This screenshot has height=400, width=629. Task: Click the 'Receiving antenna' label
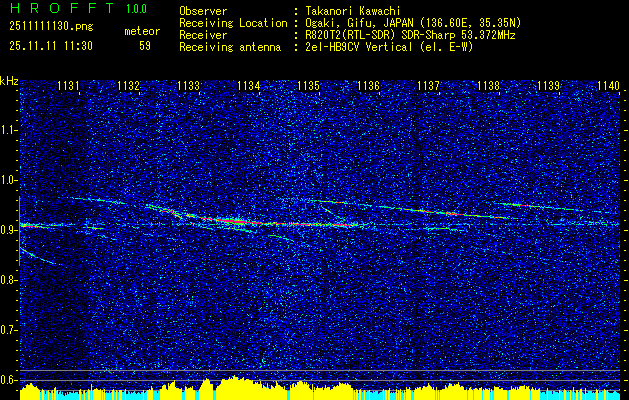pos(230,47)
